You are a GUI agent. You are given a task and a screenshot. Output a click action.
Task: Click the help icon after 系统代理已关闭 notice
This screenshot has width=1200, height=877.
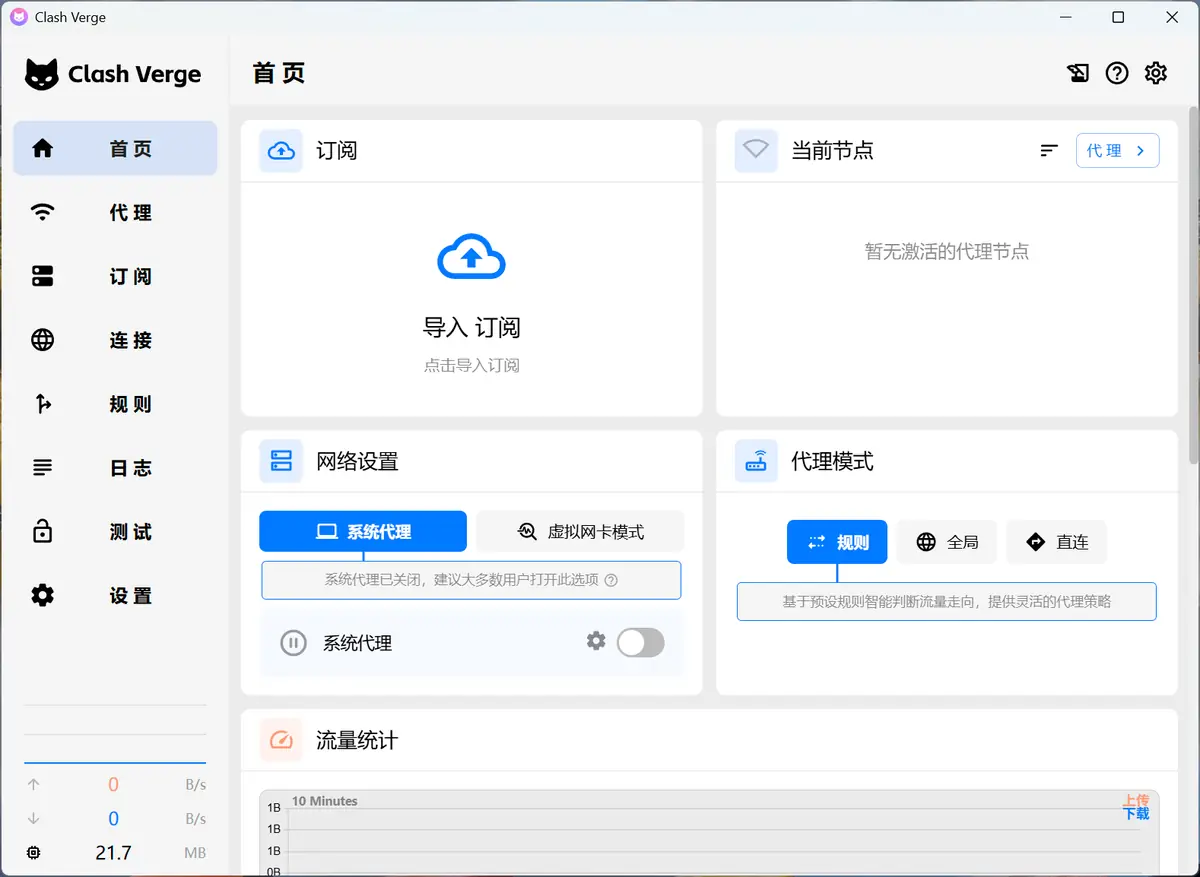coord(612,580)
